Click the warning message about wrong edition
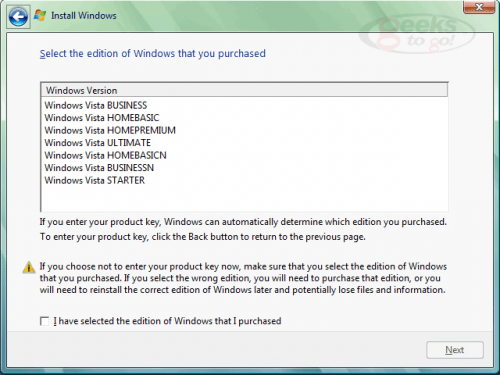 [x=243, y=278]
